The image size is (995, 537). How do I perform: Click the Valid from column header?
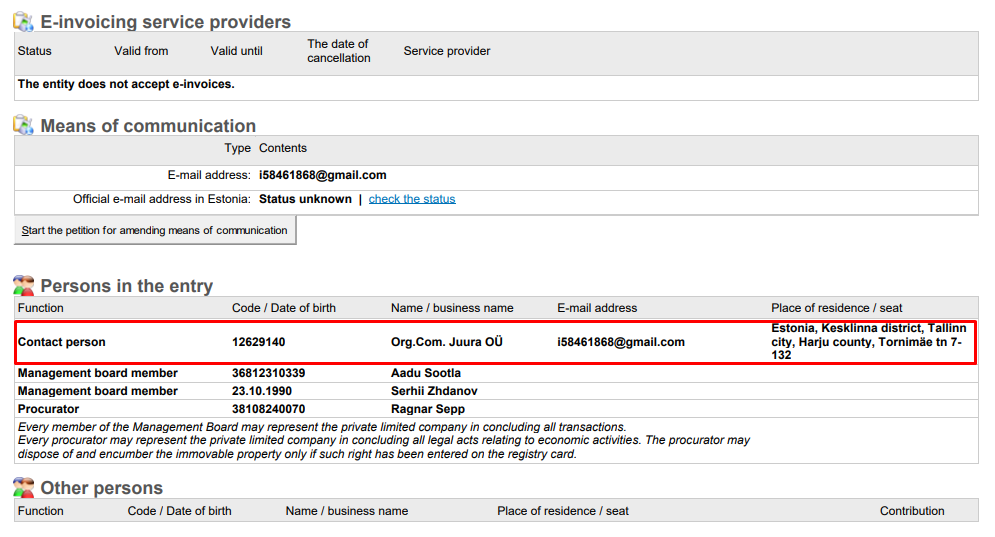click(141, 51)
